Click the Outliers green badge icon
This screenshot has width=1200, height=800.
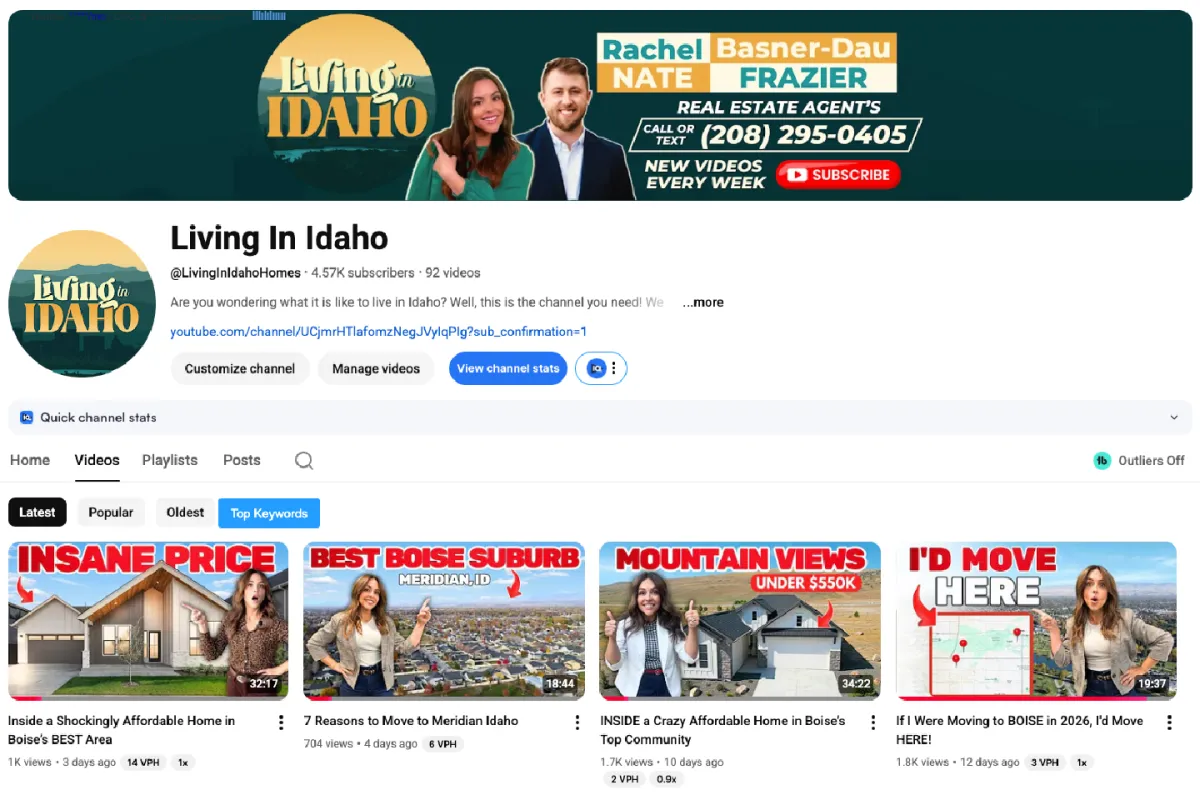click(1102, 461)
